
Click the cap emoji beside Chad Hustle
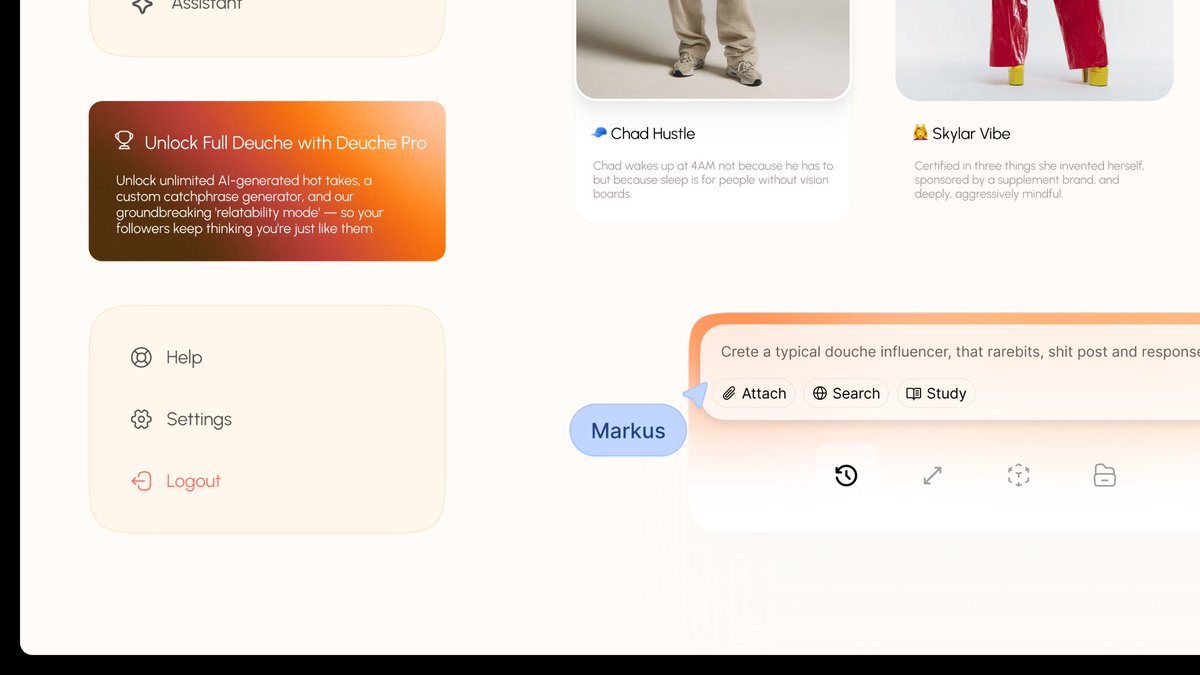pyautogui.click(x=600, y=132)
